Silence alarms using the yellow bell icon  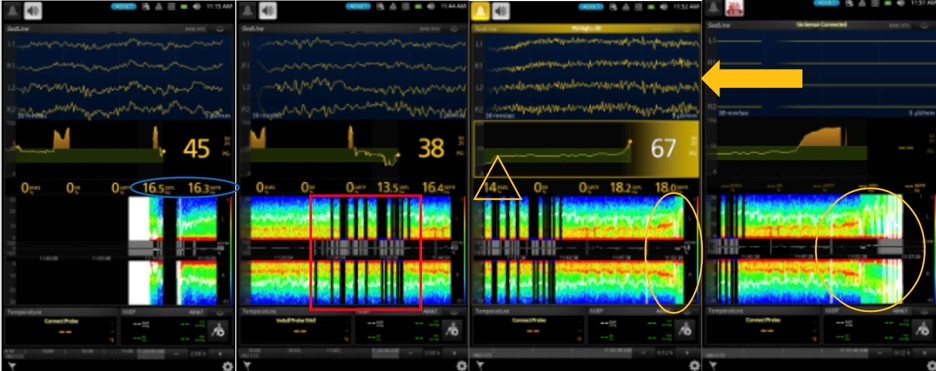482,11
